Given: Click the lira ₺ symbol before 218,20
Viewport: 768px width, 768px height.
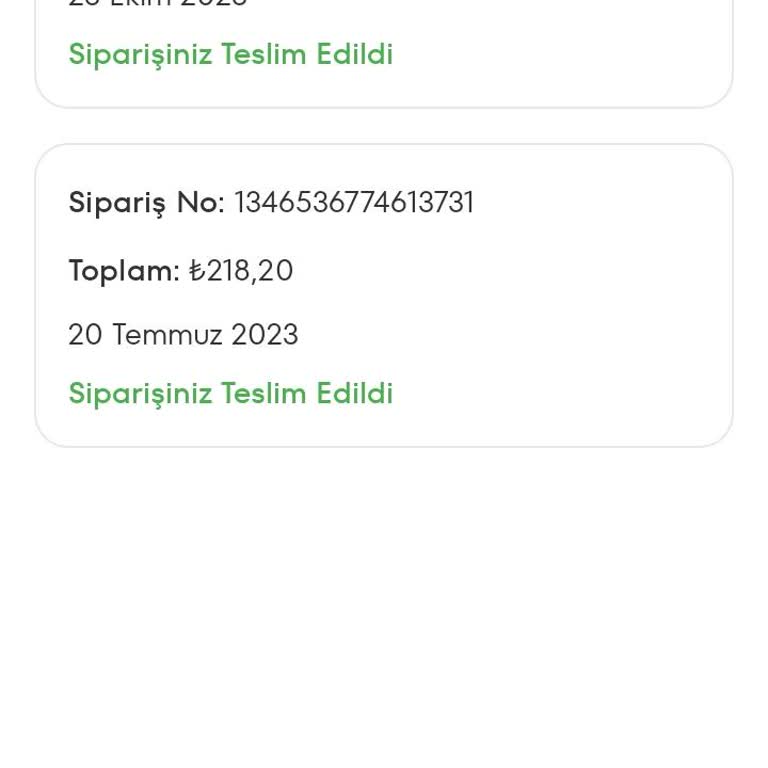Looking at the screenshot, I should [197, 271].
